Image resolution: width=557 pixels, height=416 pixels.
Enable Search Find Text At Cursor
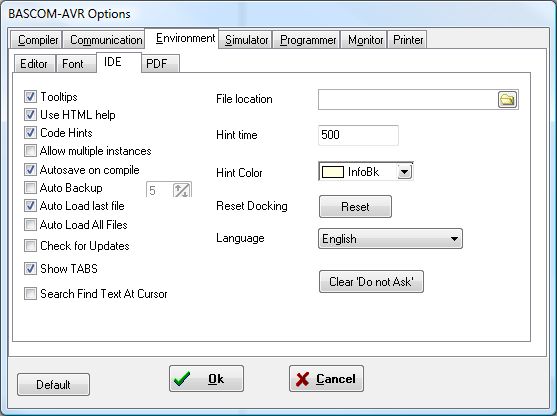click(x=30, y=294)
